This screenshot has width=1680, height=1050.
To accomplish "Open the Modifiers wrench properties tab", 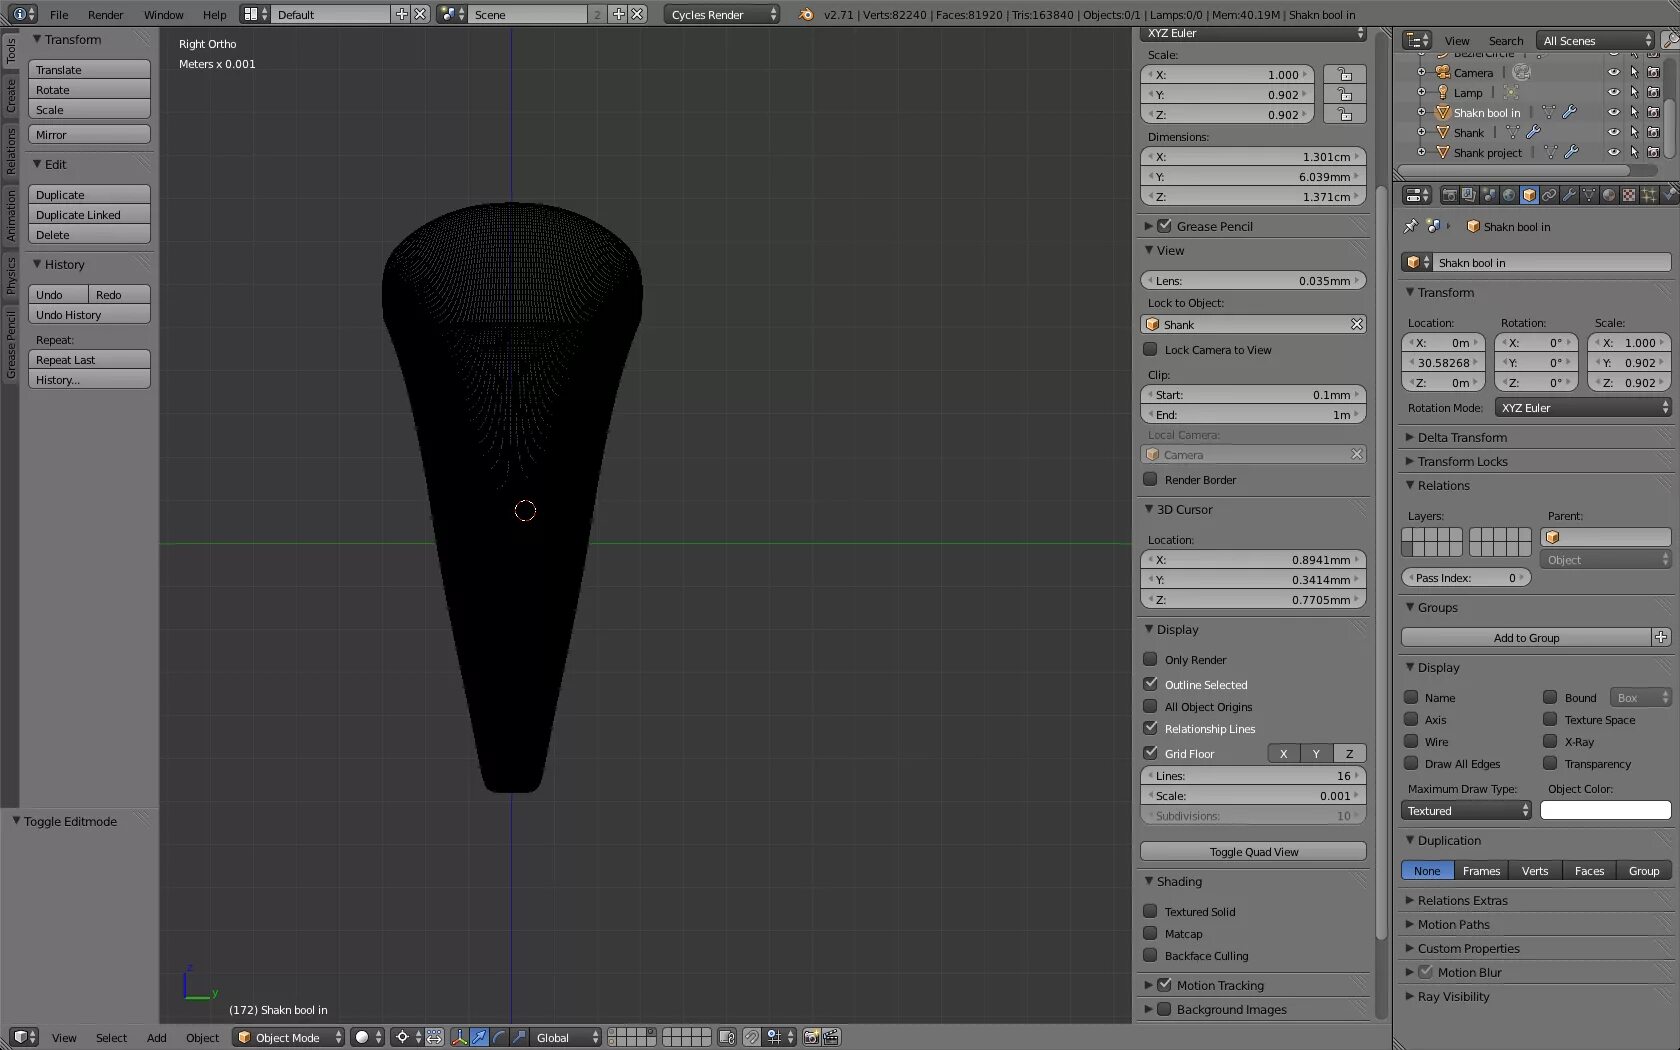I will pos(1569,195).
